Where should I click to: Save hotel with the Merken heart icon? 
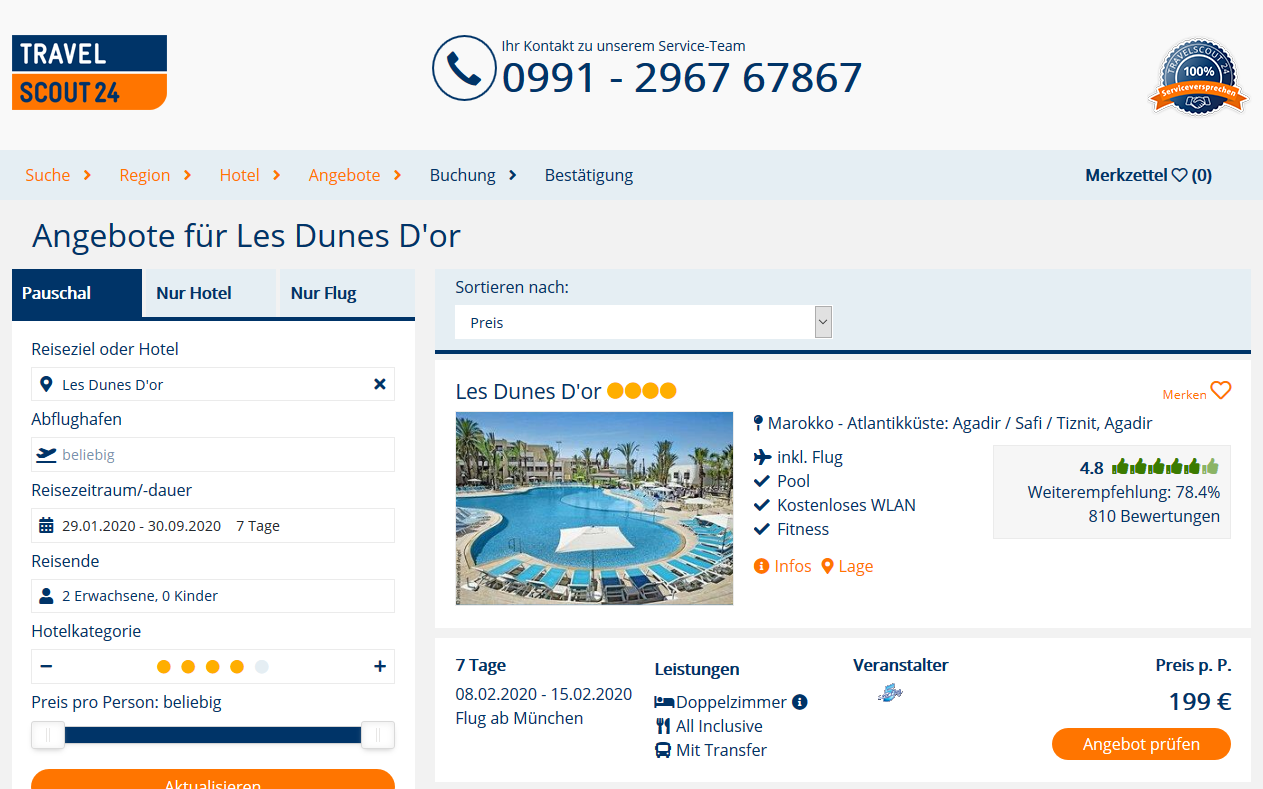(1220, 390)
